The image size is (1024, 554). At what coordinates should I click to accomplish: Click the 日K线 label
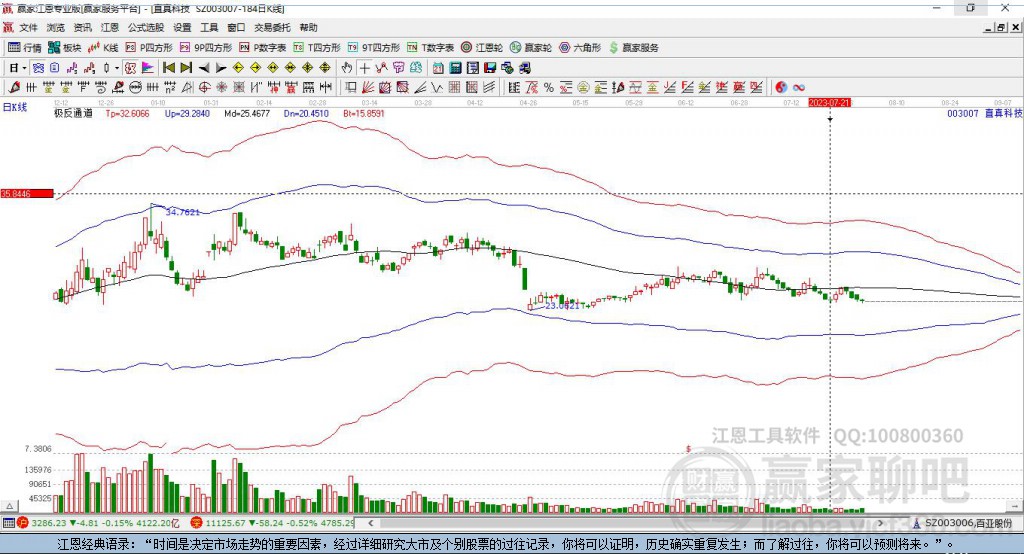click(15, 107)
